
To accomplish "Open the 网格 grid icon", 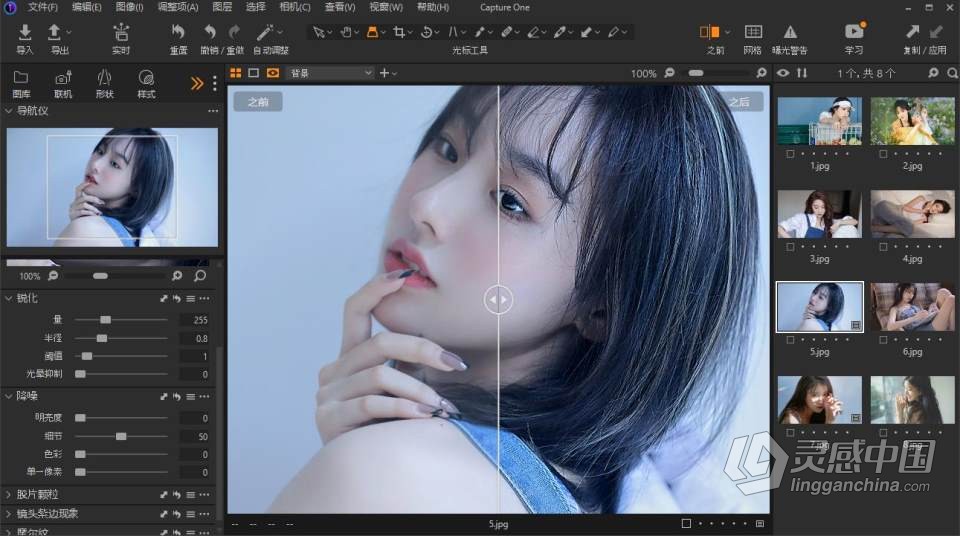I will [753, 32].
